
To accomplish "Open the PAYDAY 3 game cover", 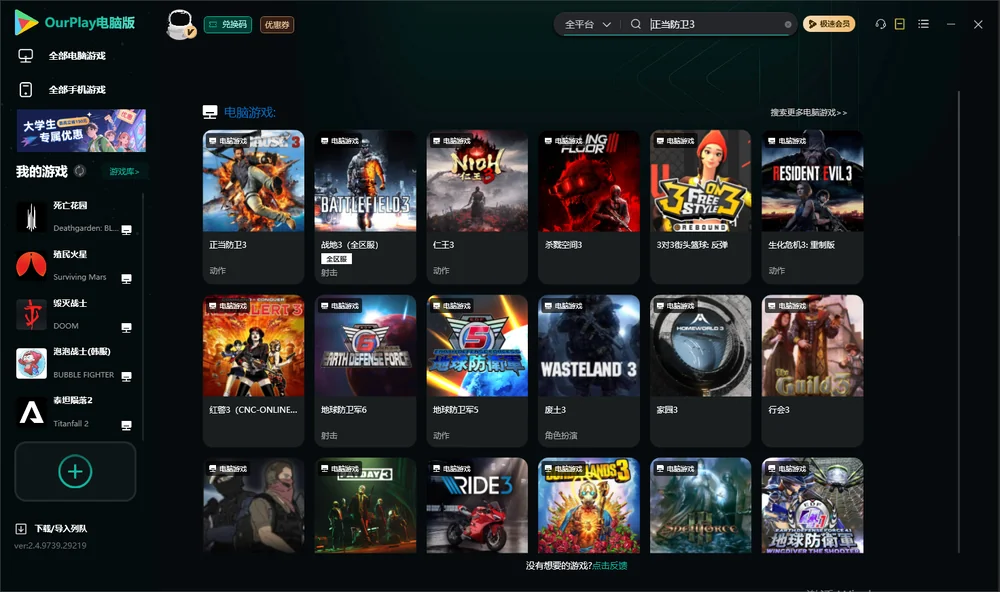I will coord(365,505).
